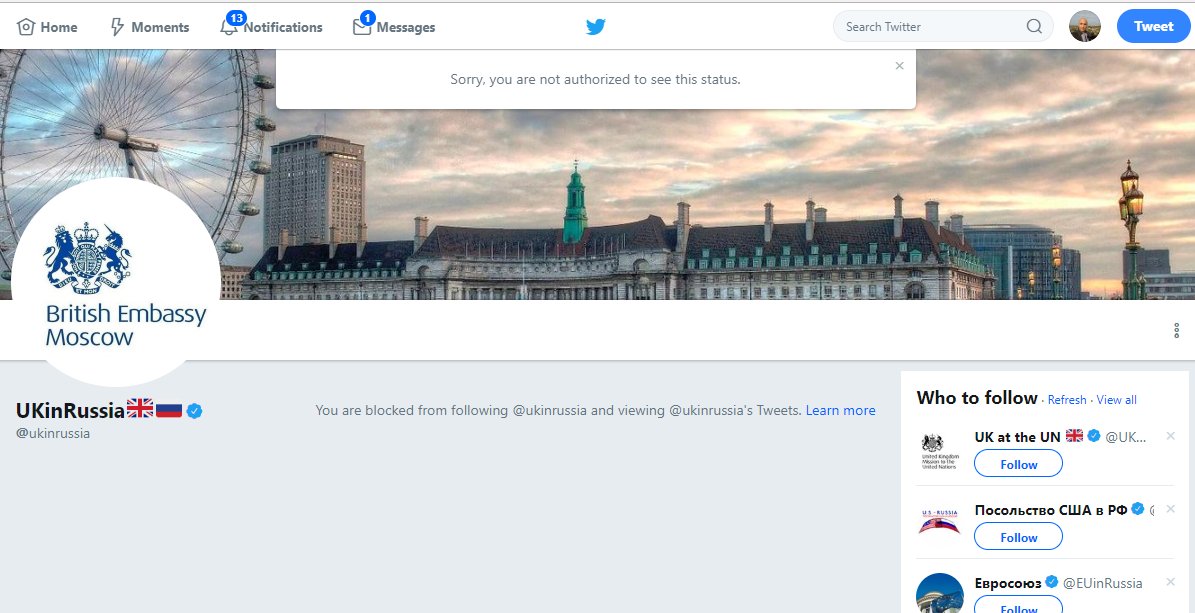Image resolution: width=1195 pixels, height=613 pixels.
Task: Follow UK at the UN
Action: 1018,464
